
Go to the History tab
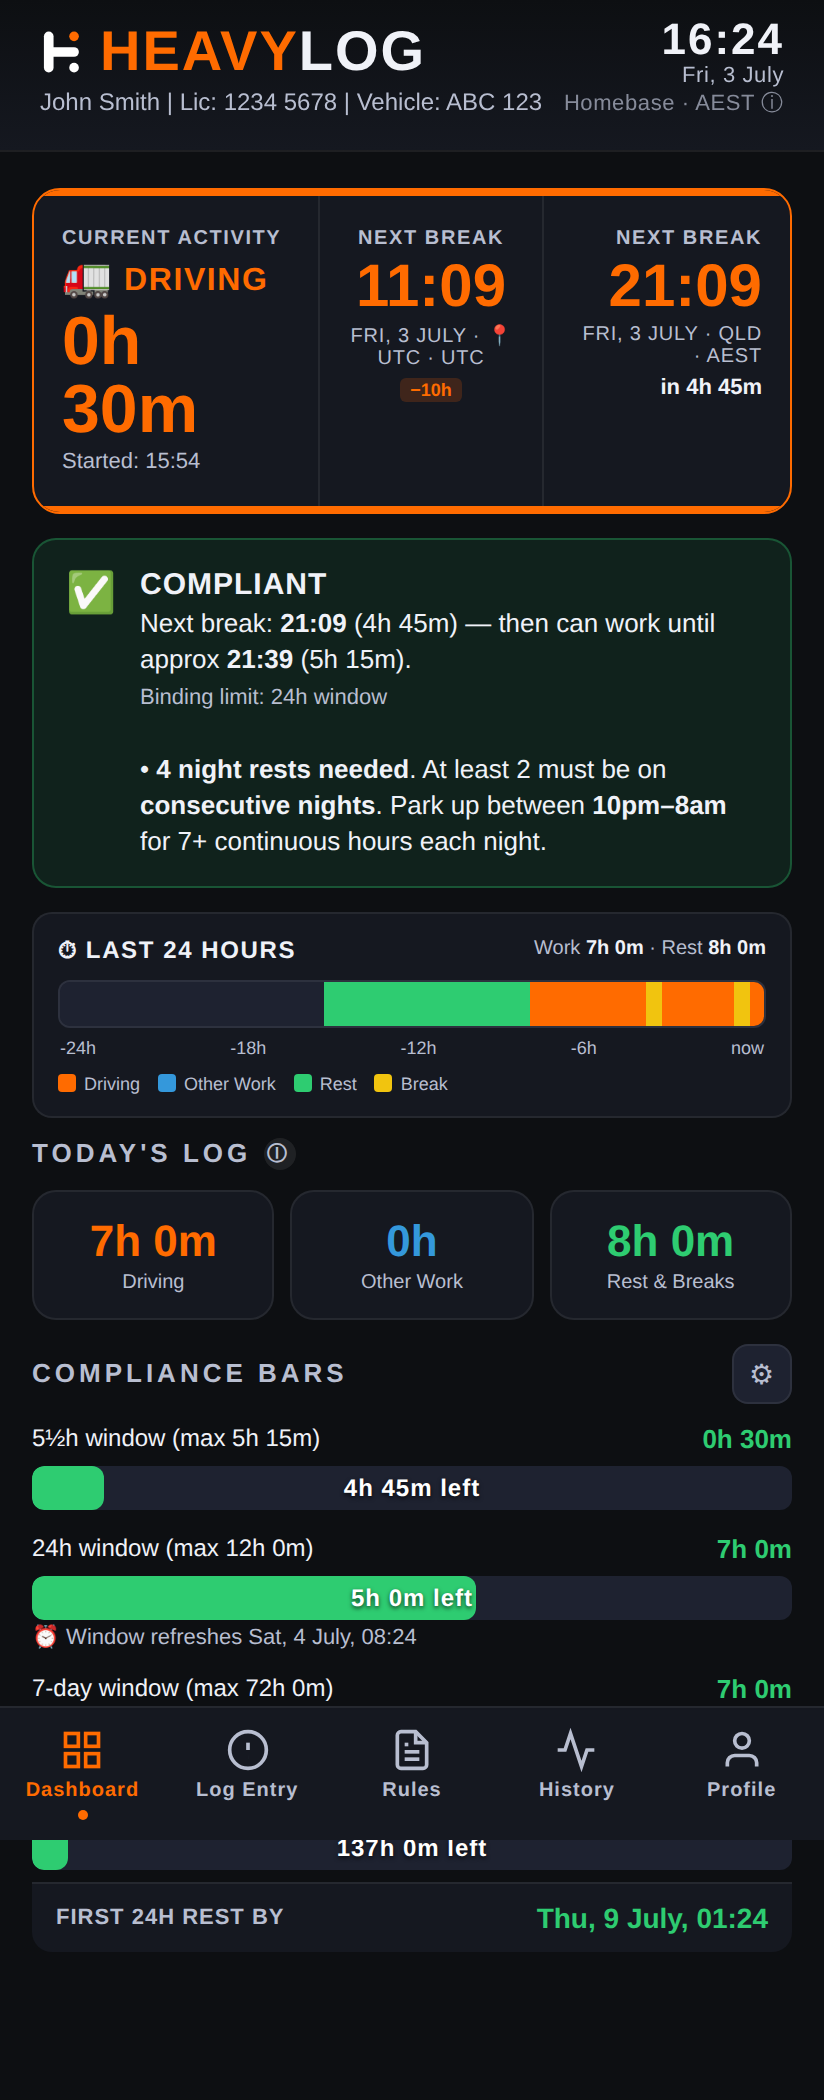(x=576, y=1766)
